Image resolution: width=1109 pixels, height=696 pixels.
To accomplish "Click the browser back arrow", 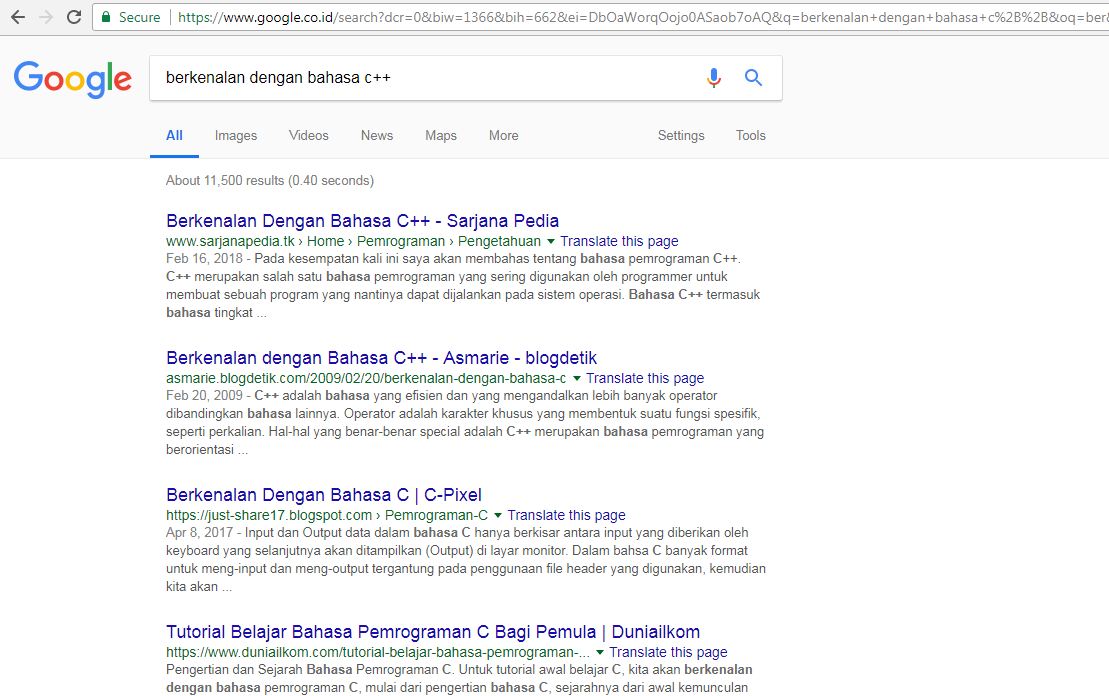I will (x=18, y=17).
